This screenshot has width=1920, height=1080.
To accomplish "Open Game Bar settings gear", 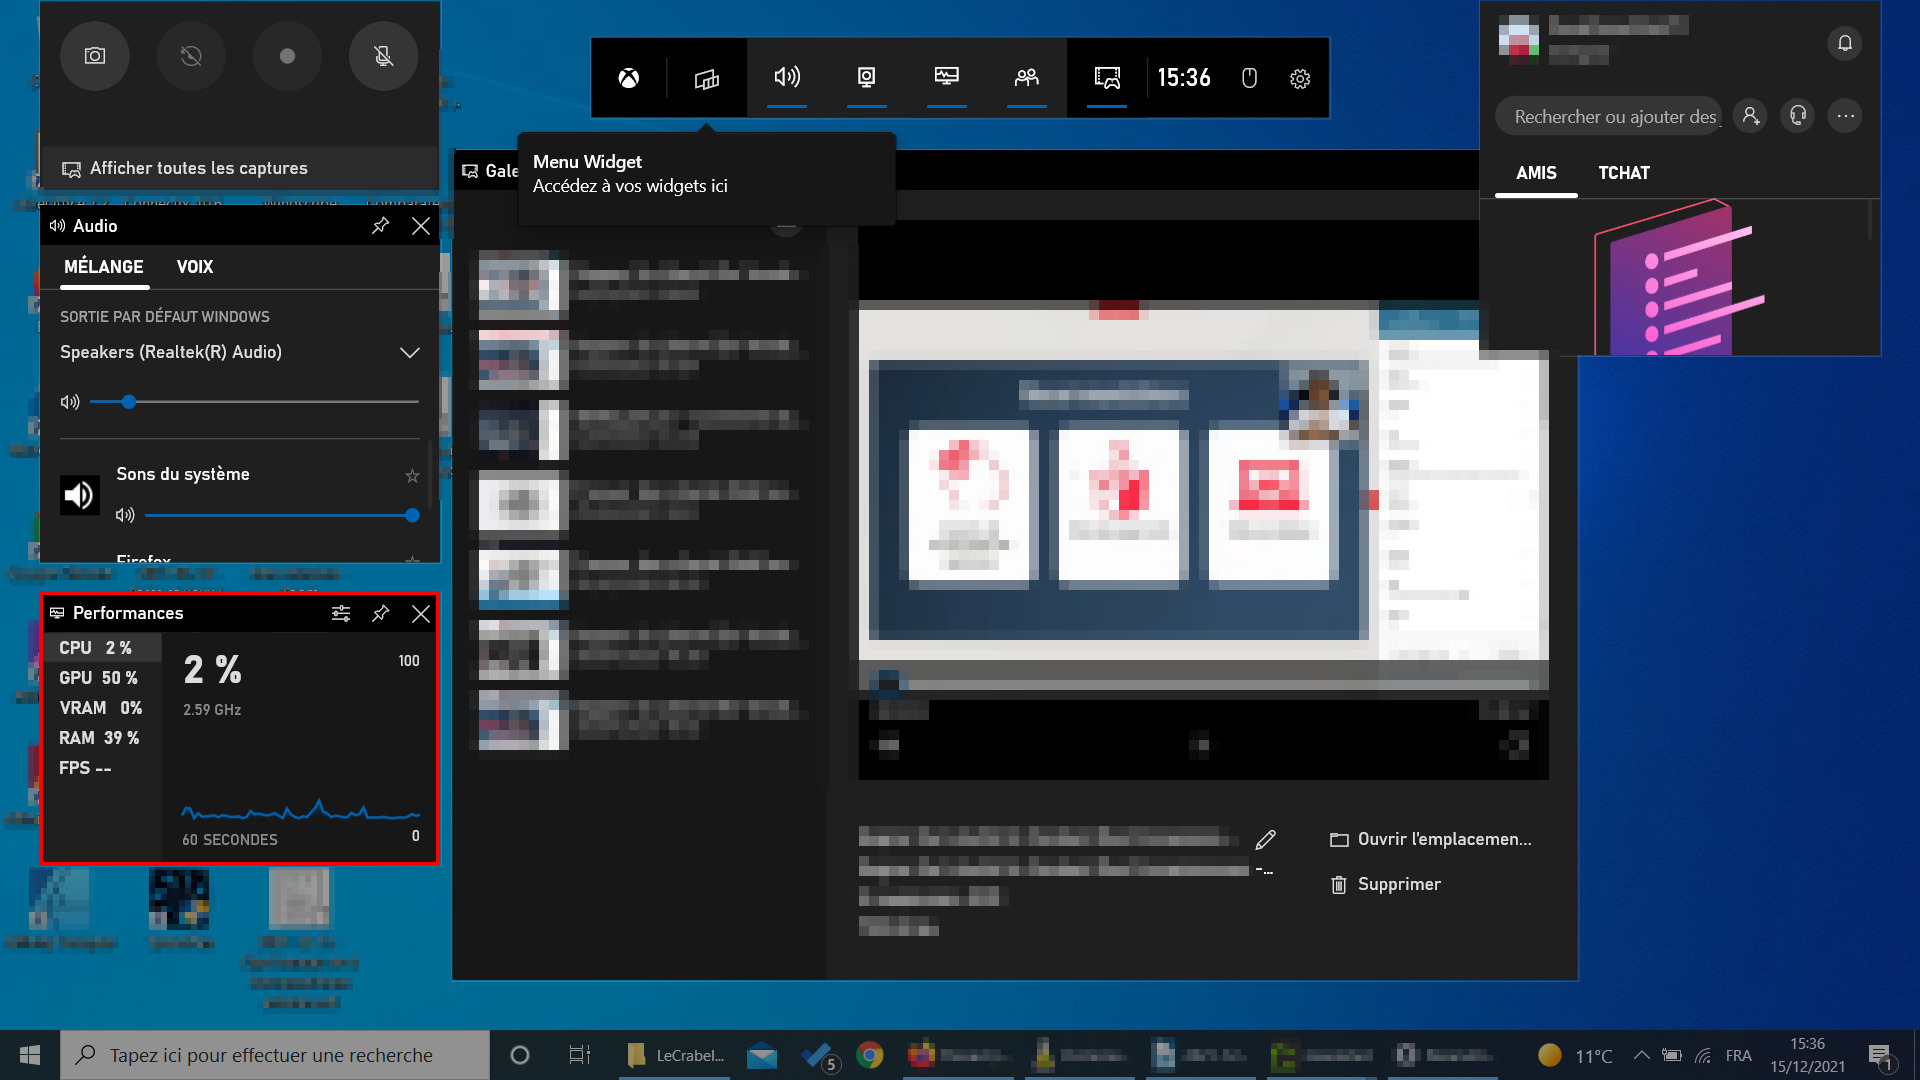I will [1300, 78].
